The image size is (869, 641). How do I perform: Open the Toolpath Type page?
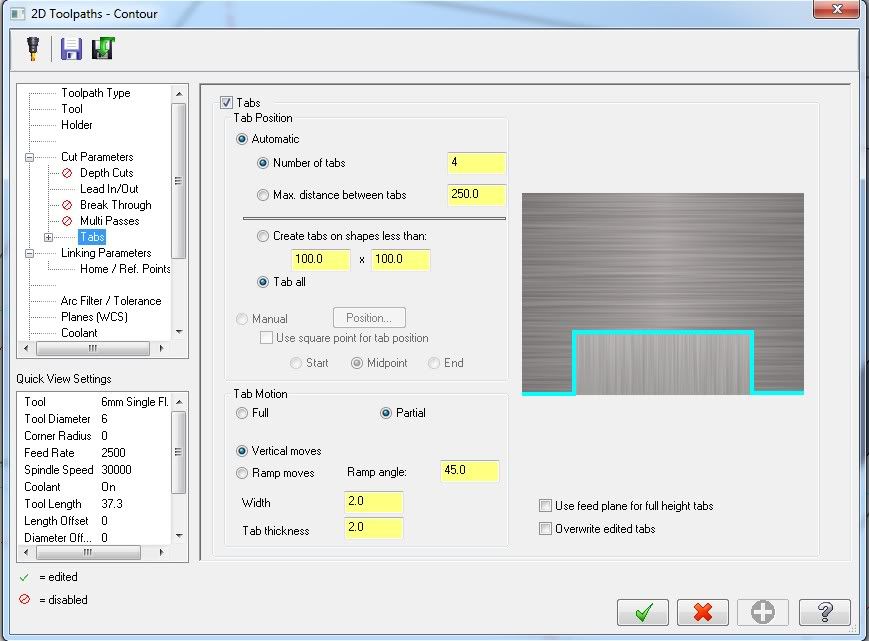(x=95, y=93)
